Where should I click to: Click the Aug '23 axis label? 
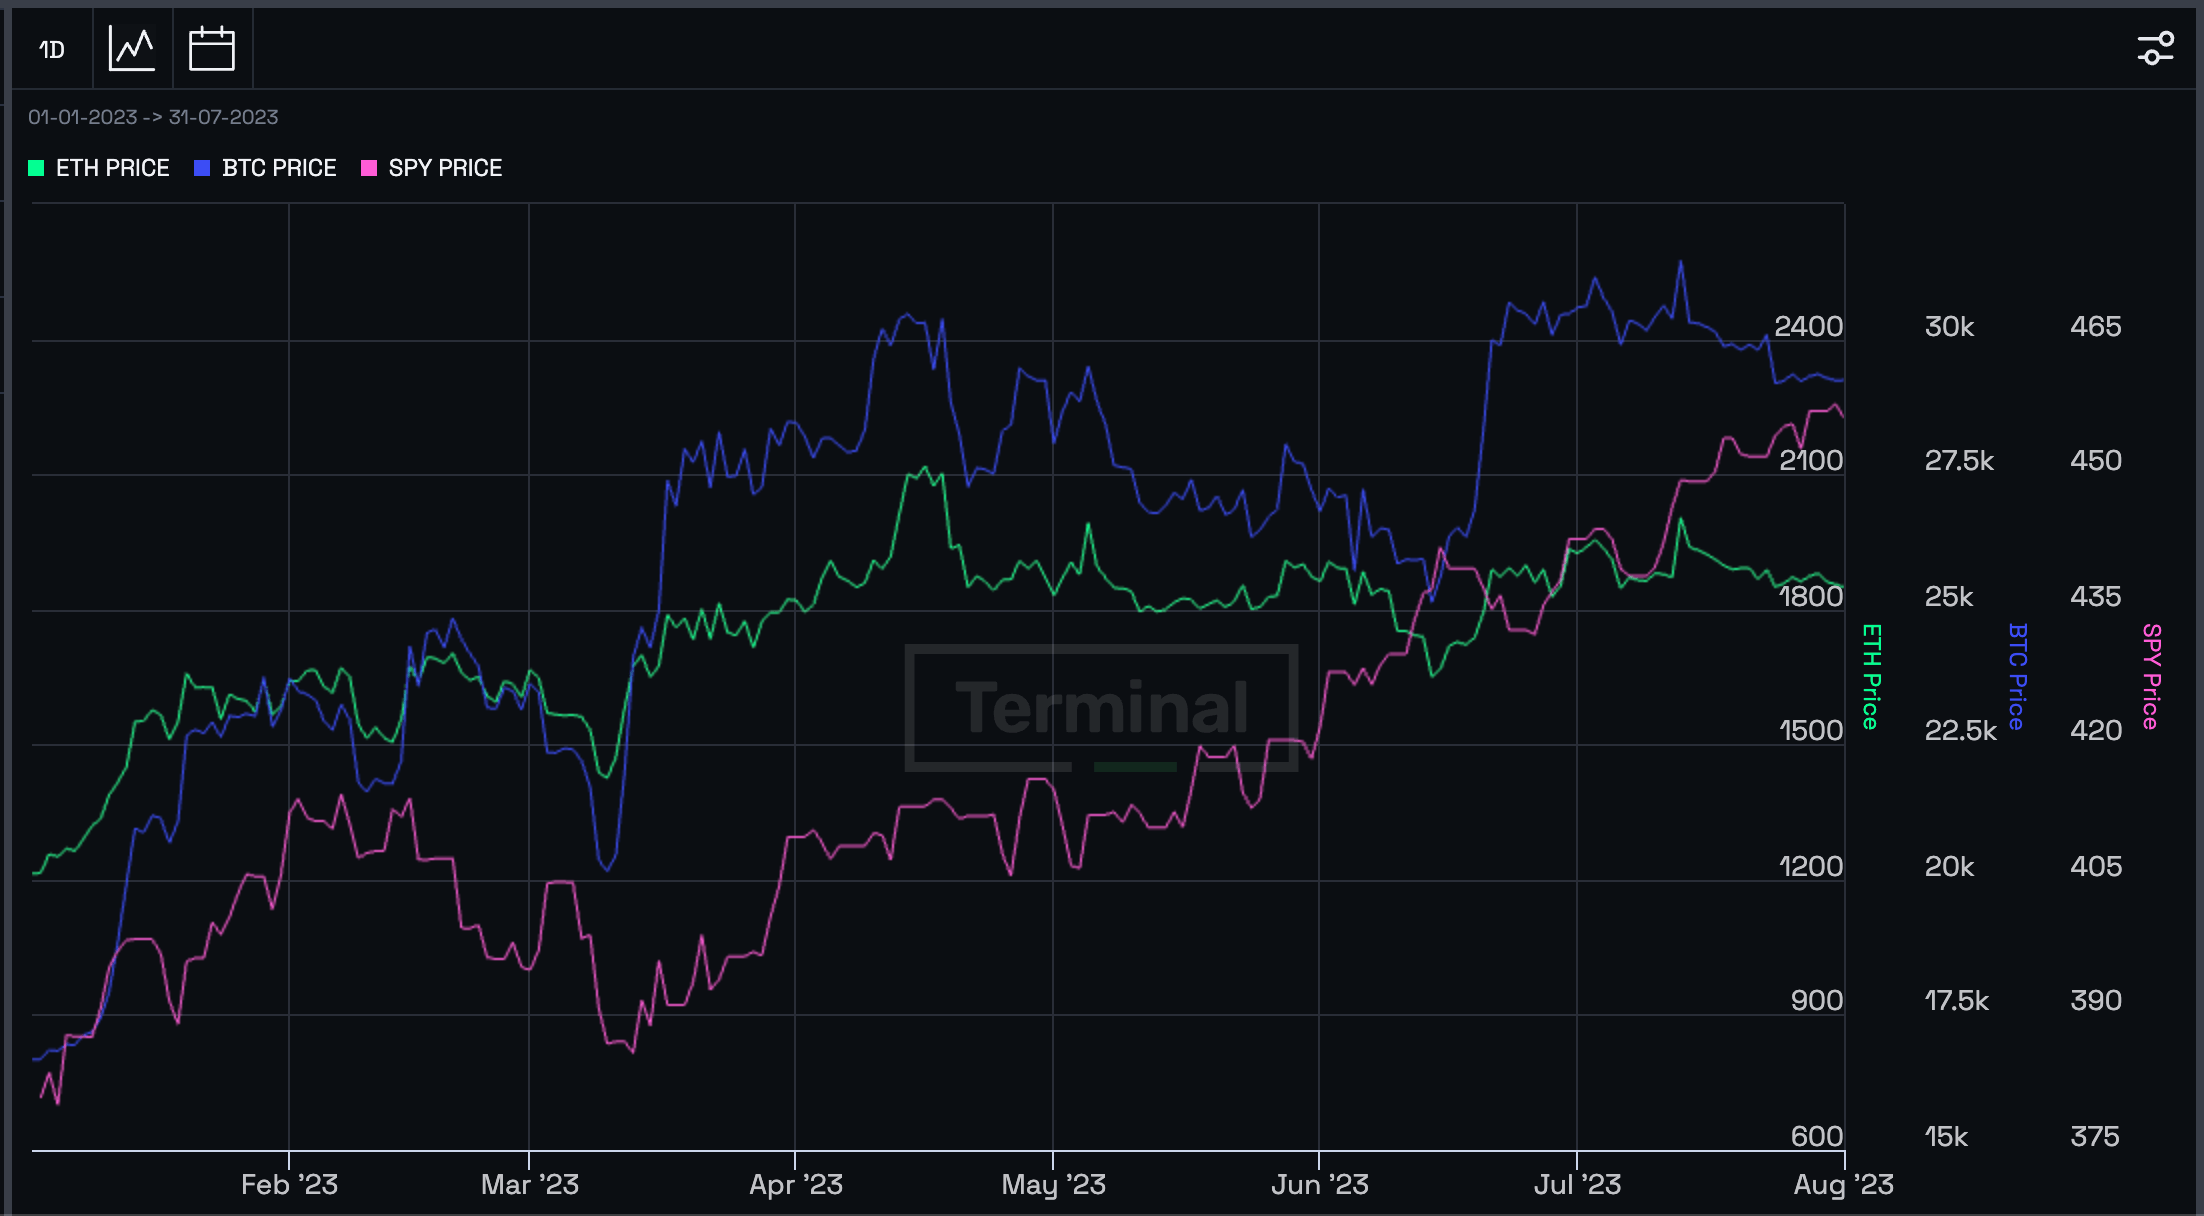coord(1843,1185)
